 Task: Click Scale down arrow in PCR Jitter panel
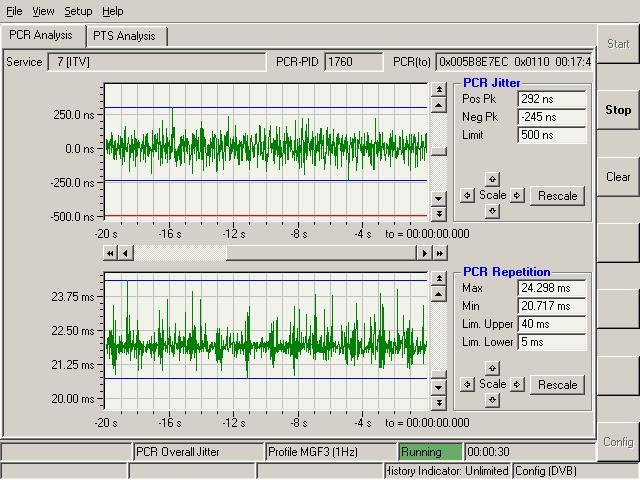click(492, 211)
